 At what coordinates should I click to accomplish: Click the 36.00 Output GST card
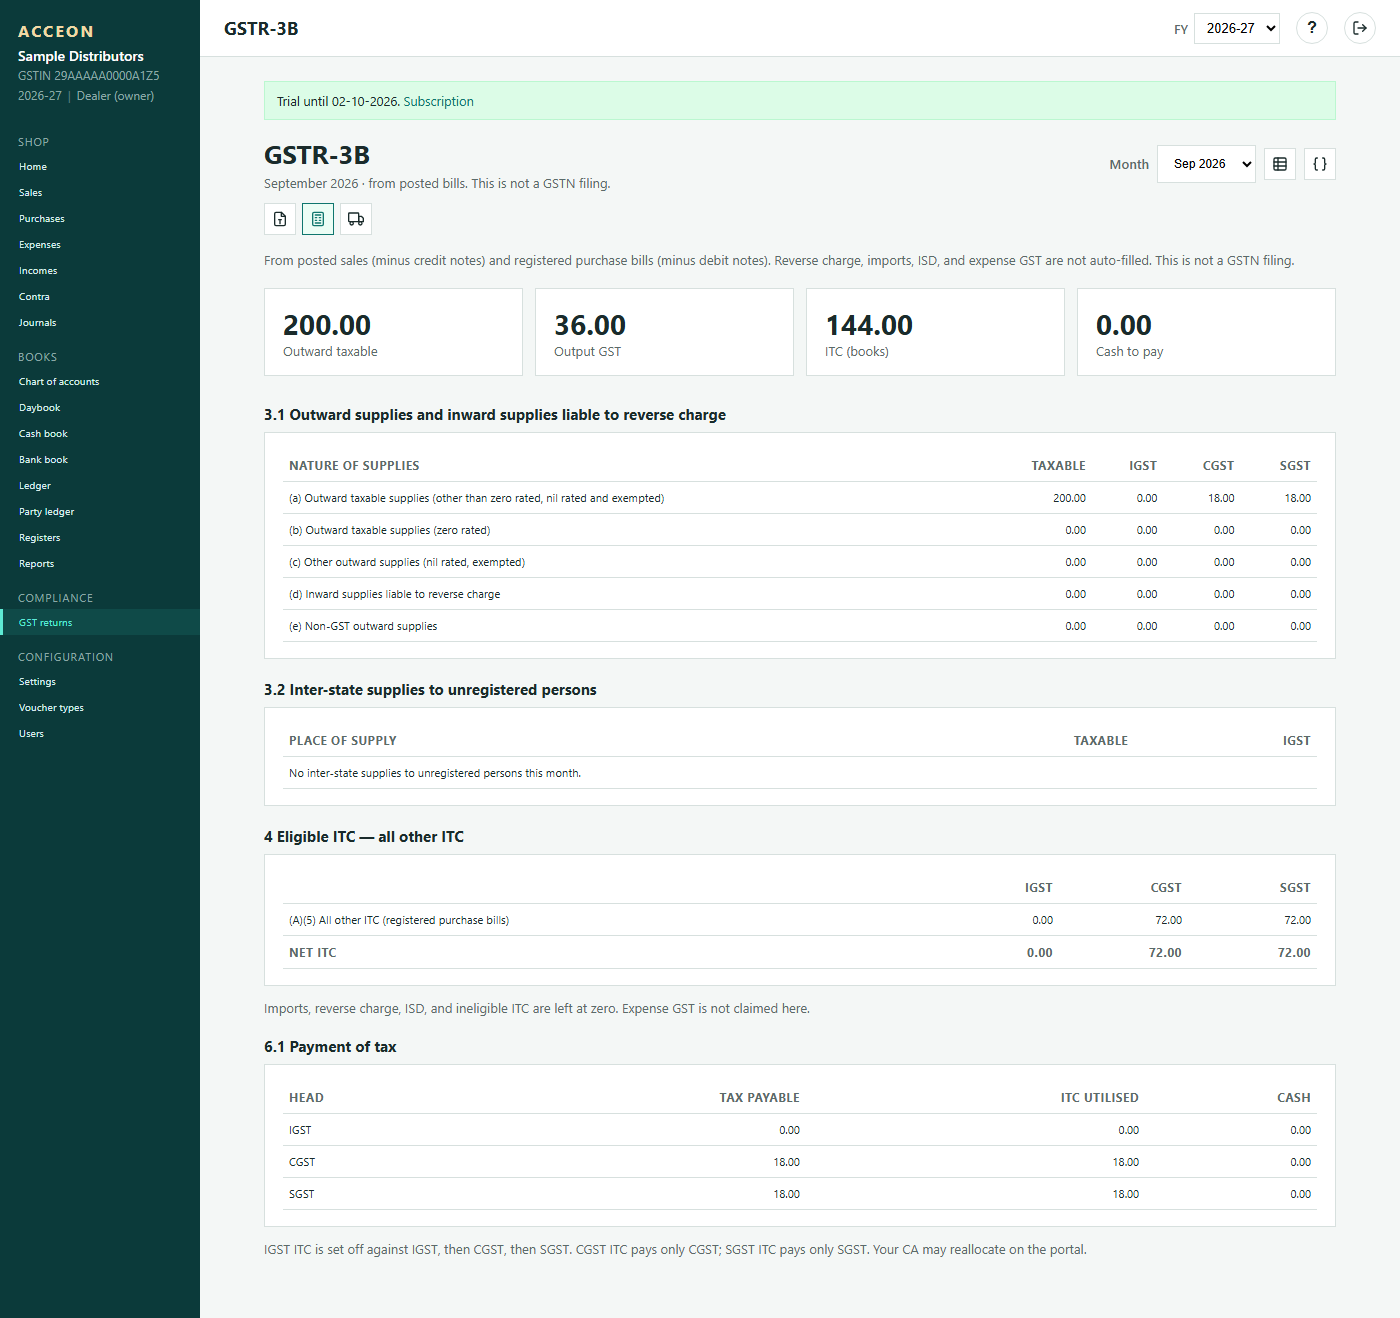coord(664,332)
